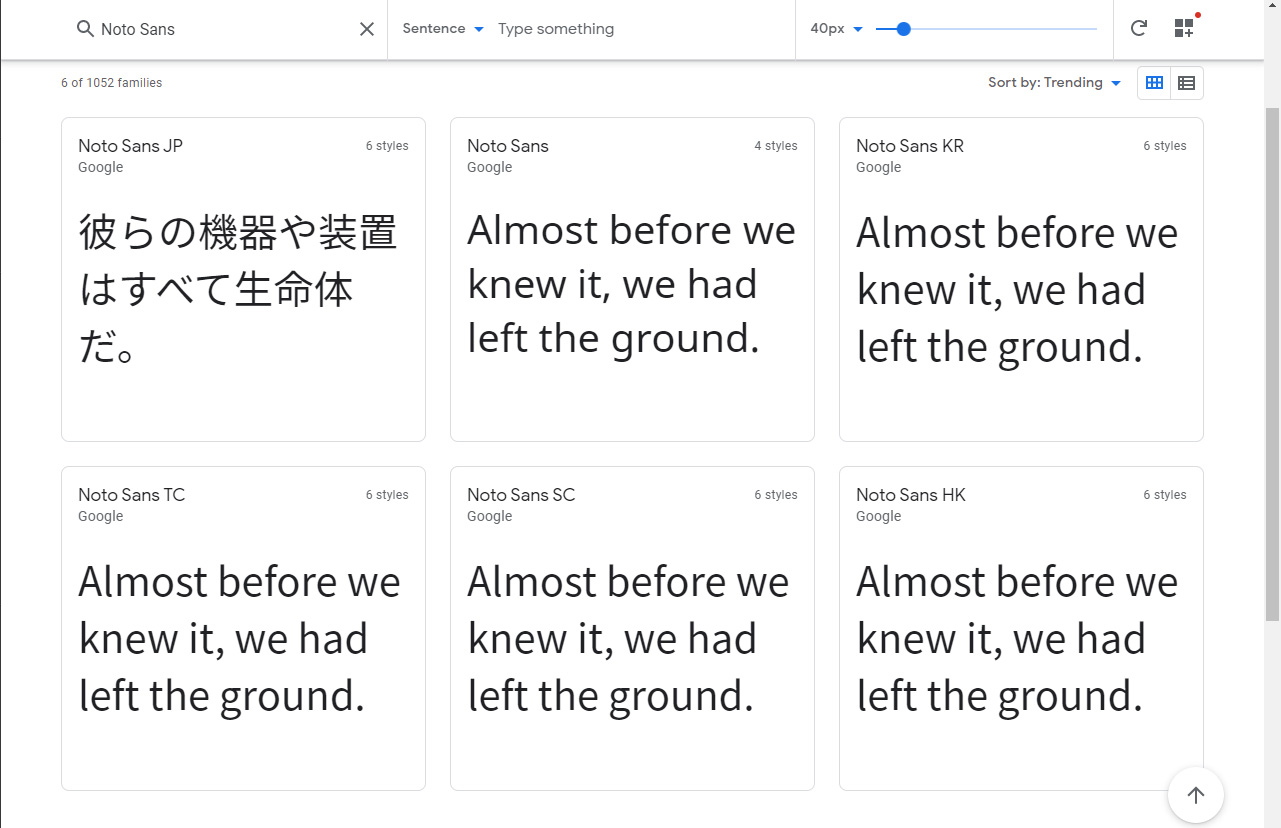Open the Noto Sans TC font title
This screenshot has height=828, width=1281.
(x=132, y=495)
